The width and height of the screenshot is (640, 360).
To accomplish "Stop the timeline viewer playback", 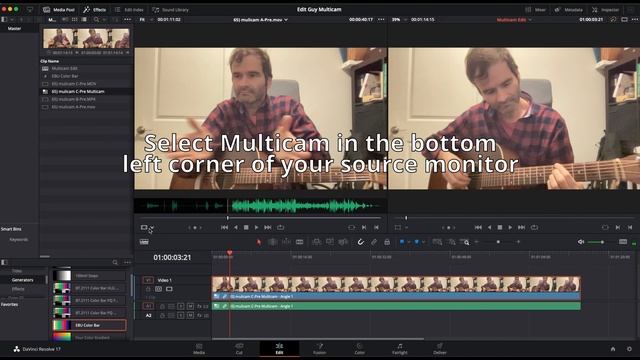I will [500, 227].
